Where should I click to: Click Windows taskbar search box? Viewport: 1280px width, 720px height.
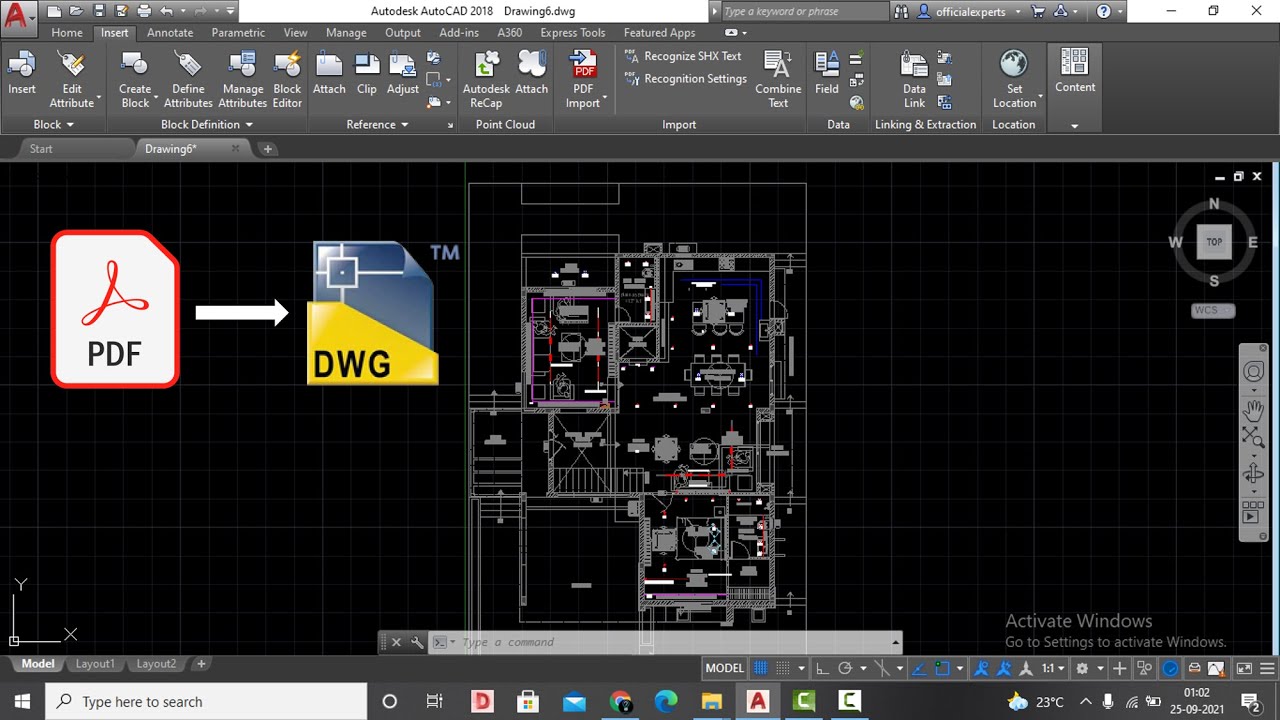[207, 702]
